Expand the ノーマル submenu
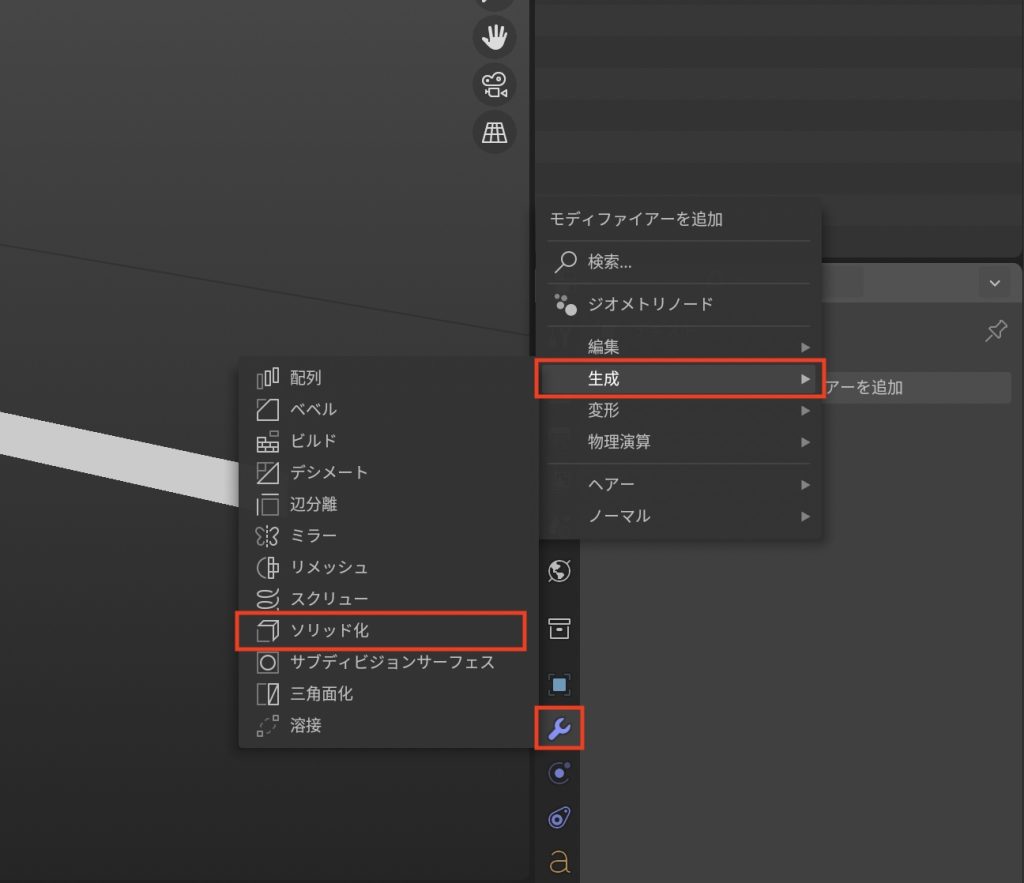 pos(680,516)
